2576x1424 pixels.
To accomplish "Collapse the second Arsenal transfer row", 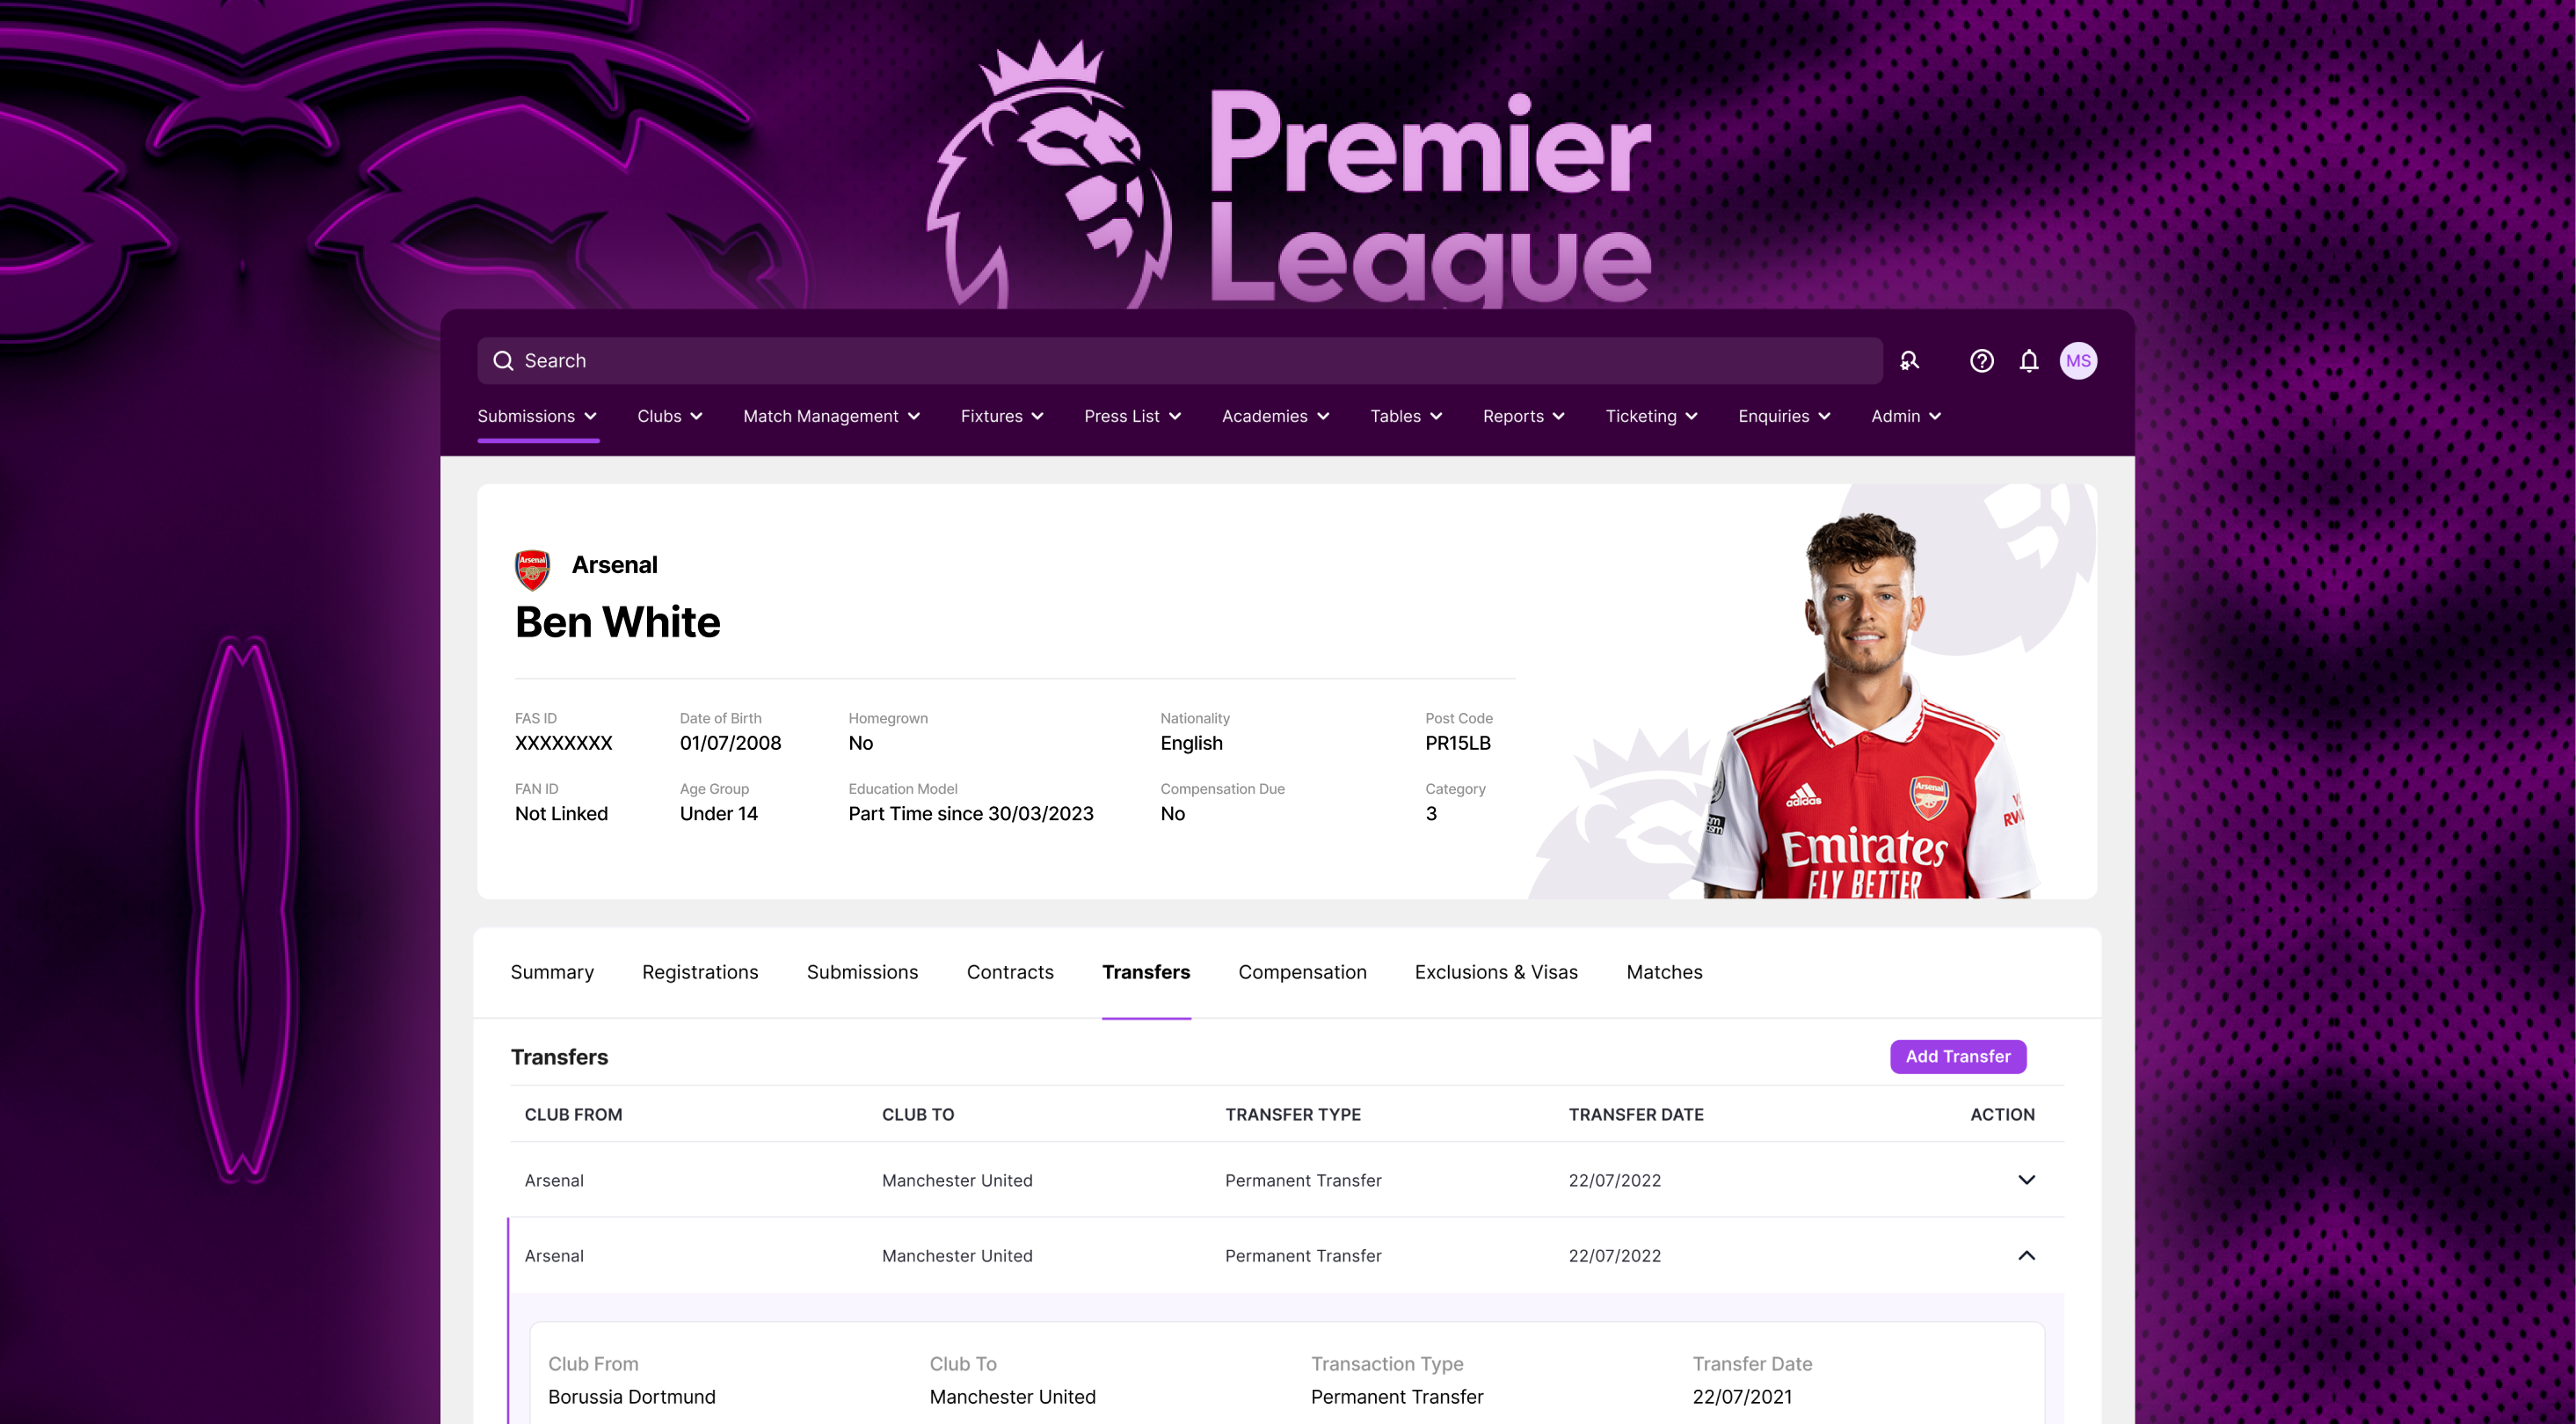I will click(x=2026, y=1255).
